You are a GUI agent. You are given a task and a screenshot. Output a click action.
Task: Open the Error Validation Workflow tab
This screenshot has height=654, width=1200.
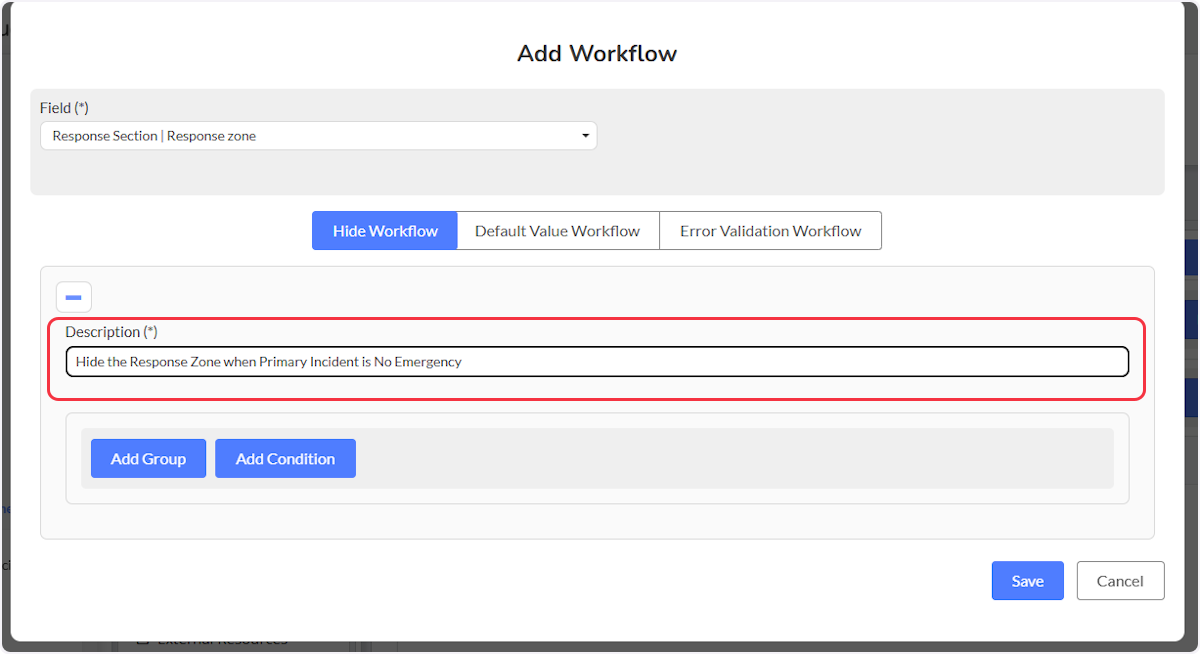coord(770,230)
